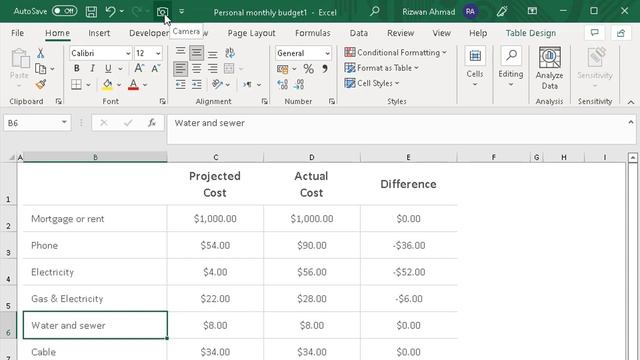Click the Select All corner triangle

(x=12, y=157)
